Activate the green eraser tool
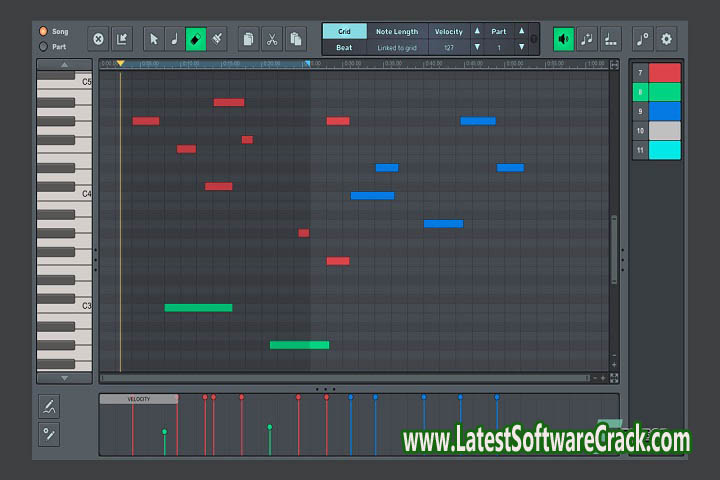The width and height of the screenshot is (720, 480). (x=196, y=39)
